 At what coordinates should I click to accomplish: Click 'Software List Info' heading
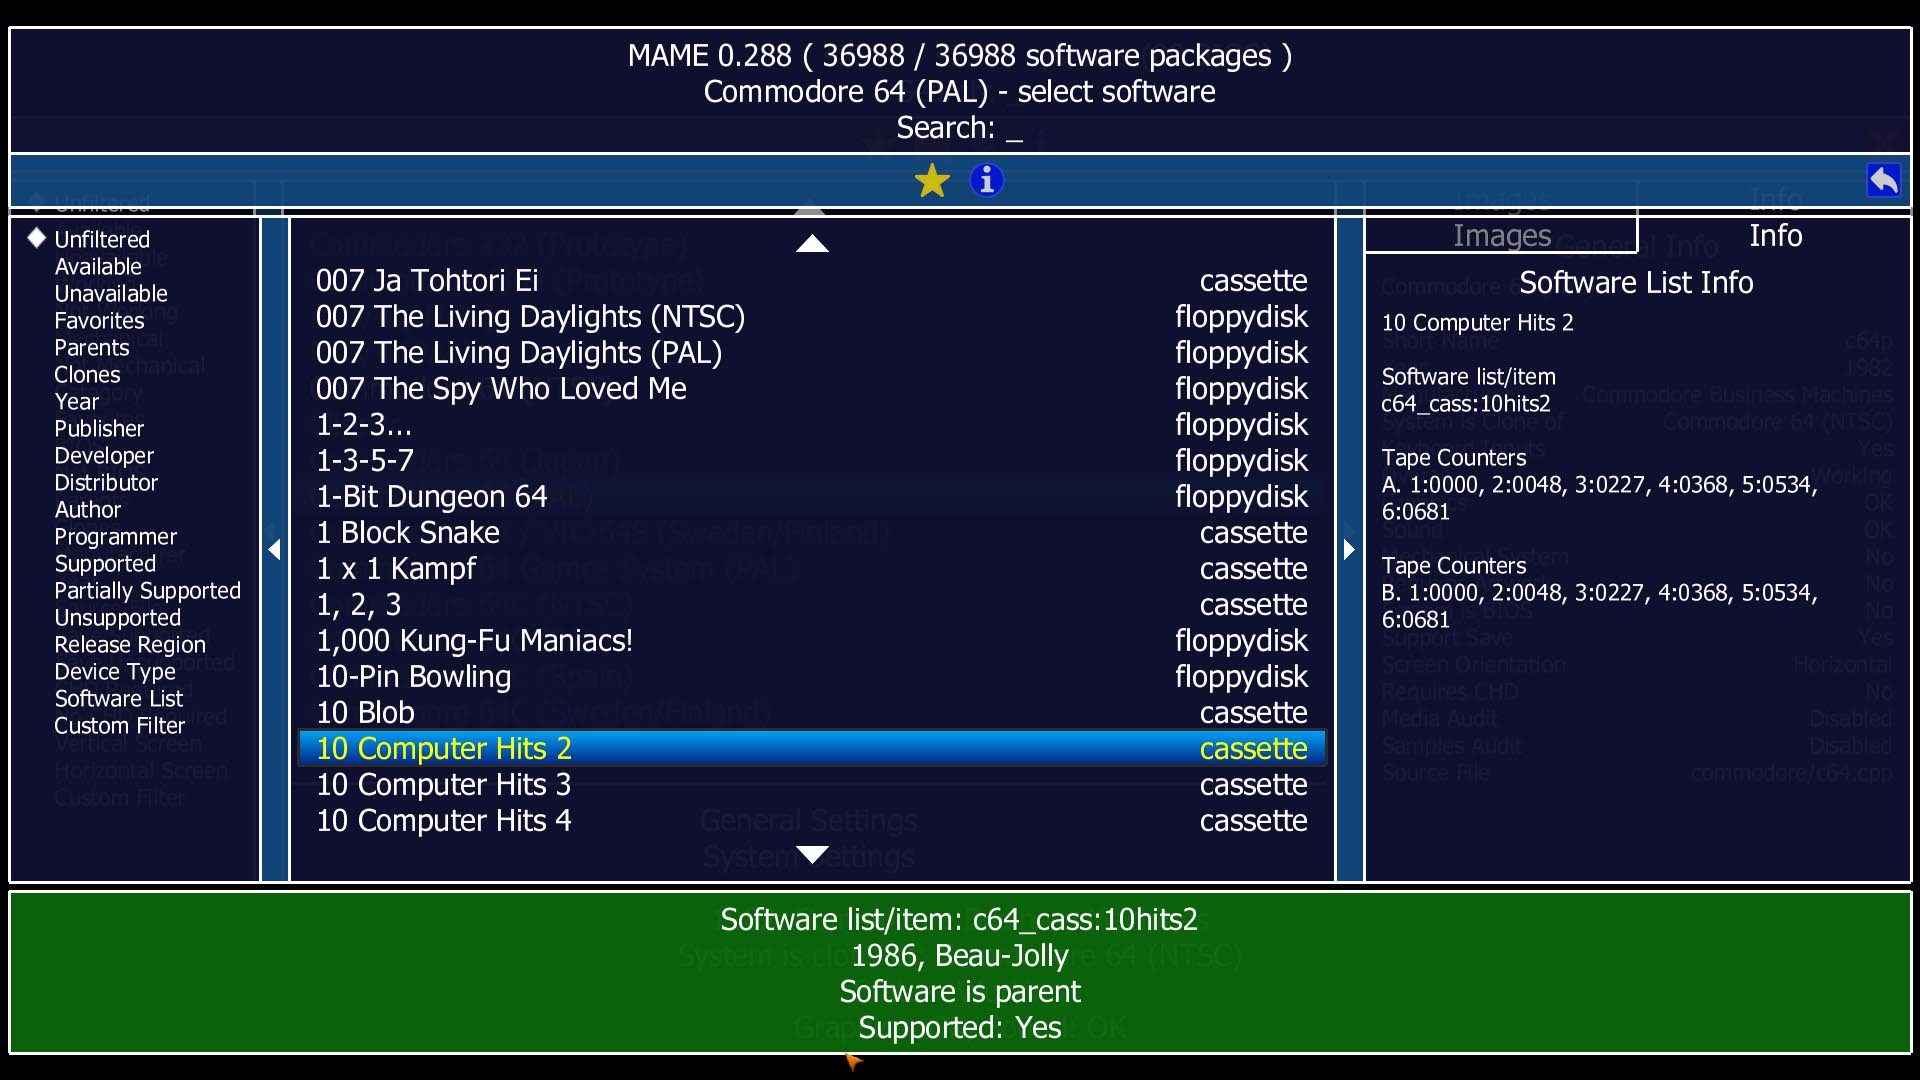(x=1636, y=283)
